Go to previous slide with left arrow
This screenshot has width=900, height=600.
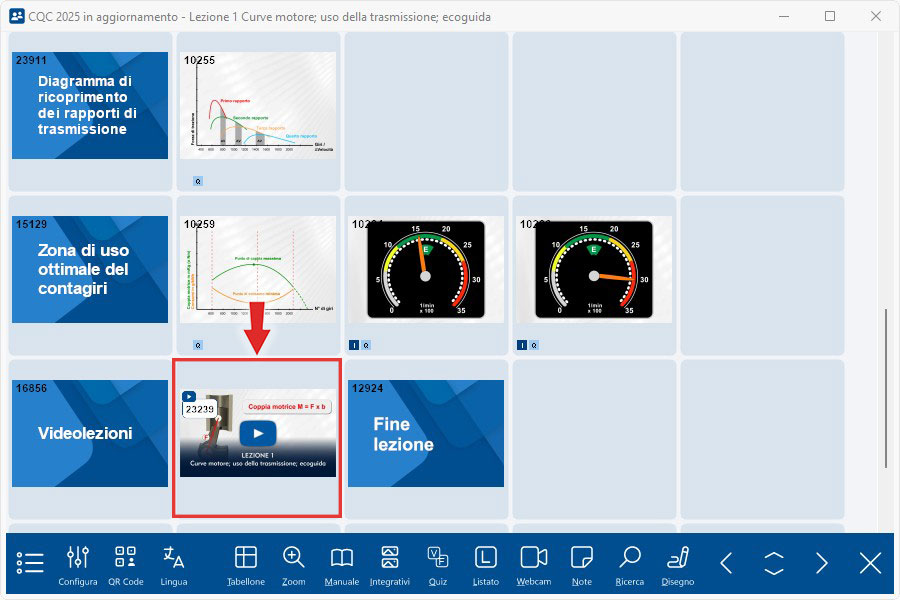point(727,563)
